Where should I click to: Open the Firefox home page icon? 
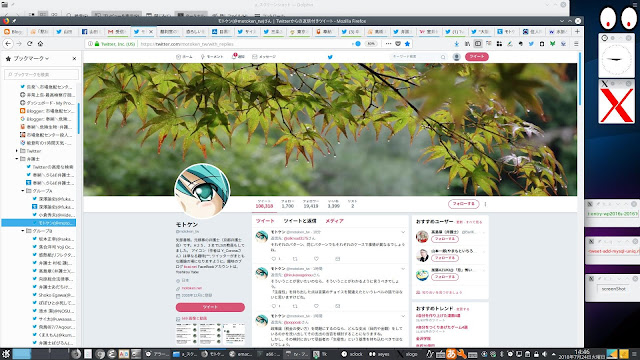pos(40,44)
